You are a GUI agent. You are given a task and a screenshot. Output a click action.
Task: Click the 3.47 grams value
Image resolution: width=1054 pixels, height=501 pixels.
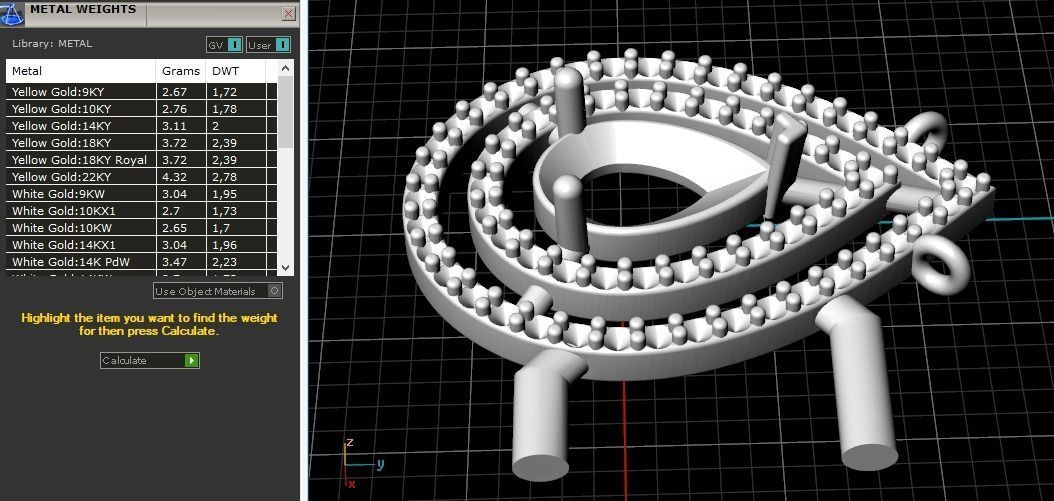click(x=174, y=262)
